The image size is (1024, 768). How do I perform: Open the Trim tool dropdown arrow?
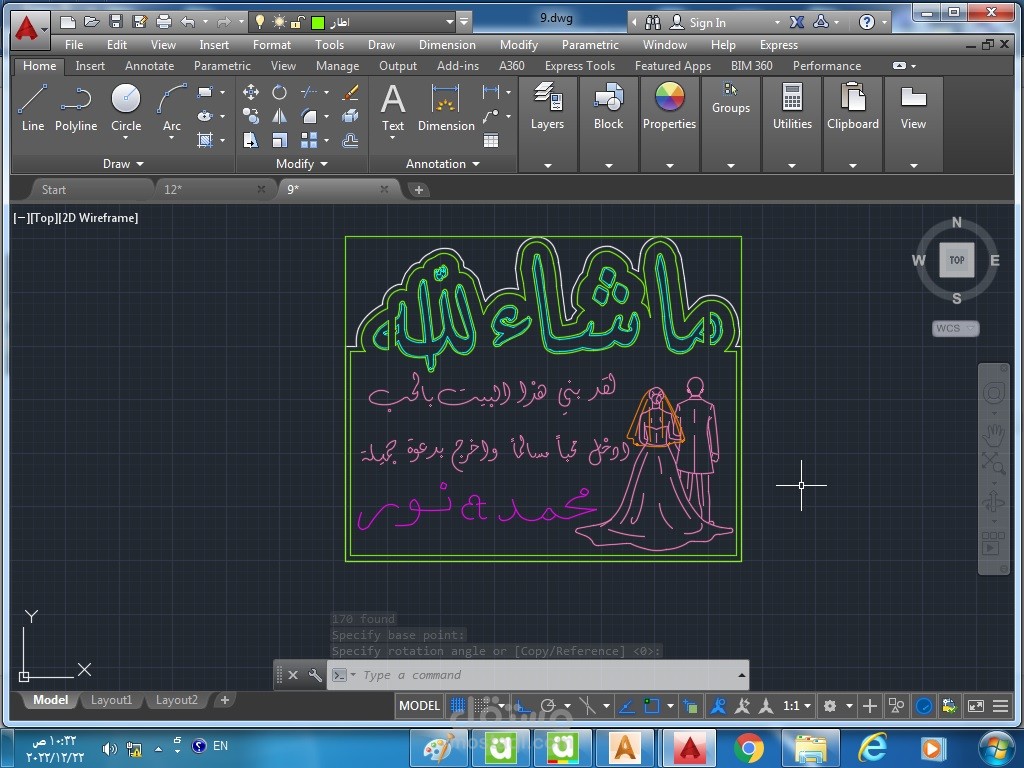pyautogui.click(x=327, y=92)
